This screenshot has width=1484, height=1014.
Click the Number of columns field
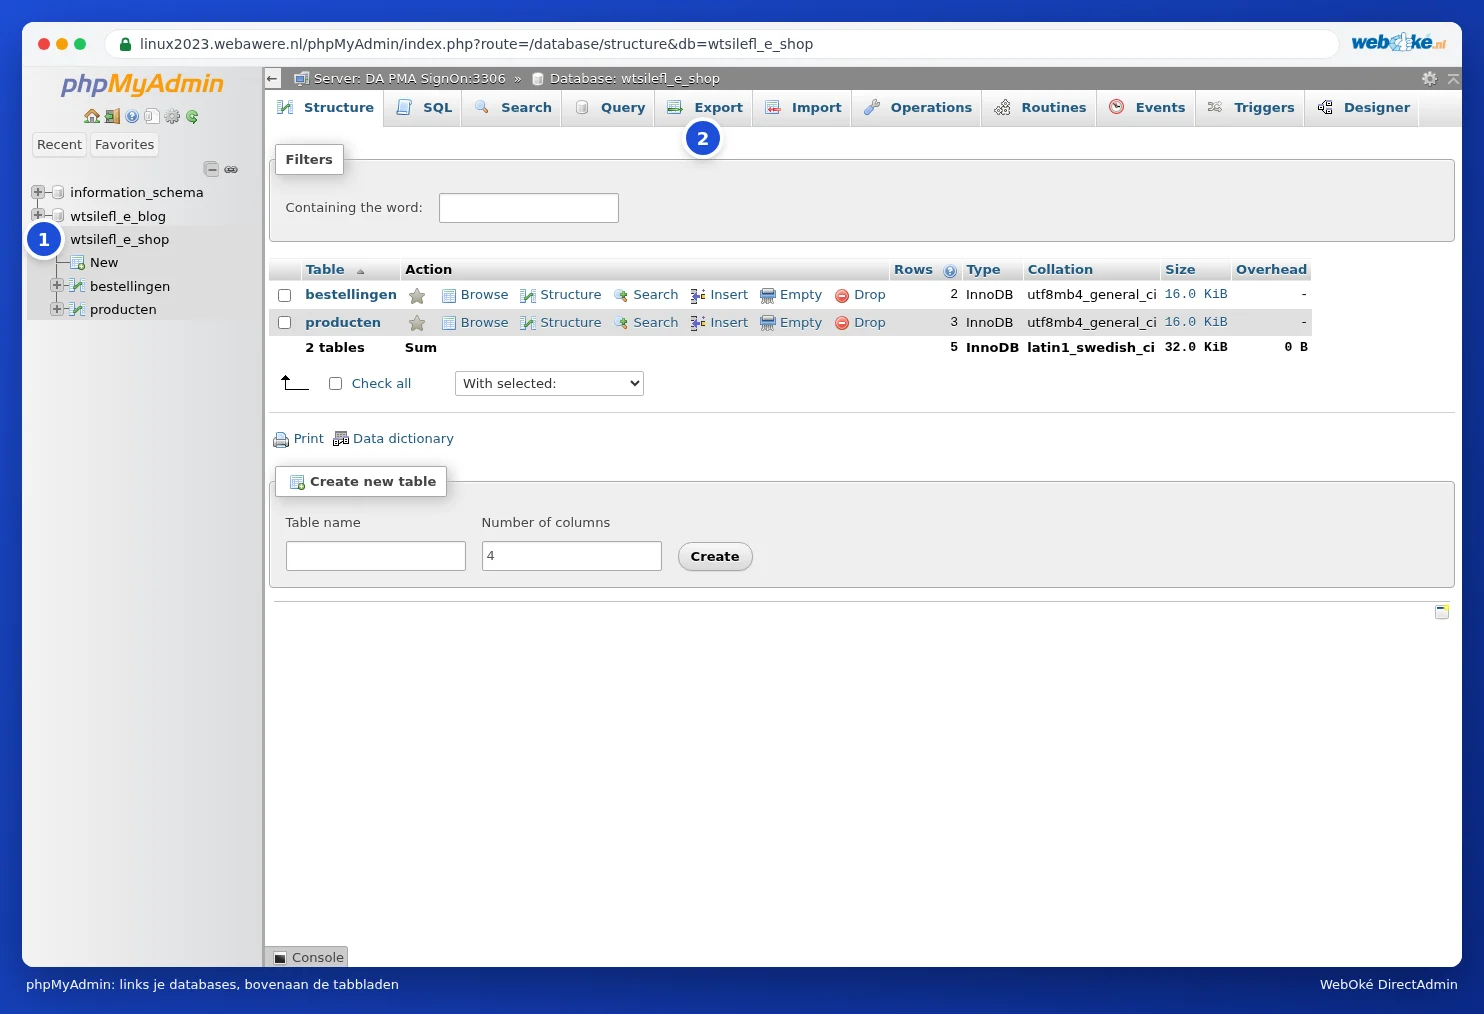point(572,556)
